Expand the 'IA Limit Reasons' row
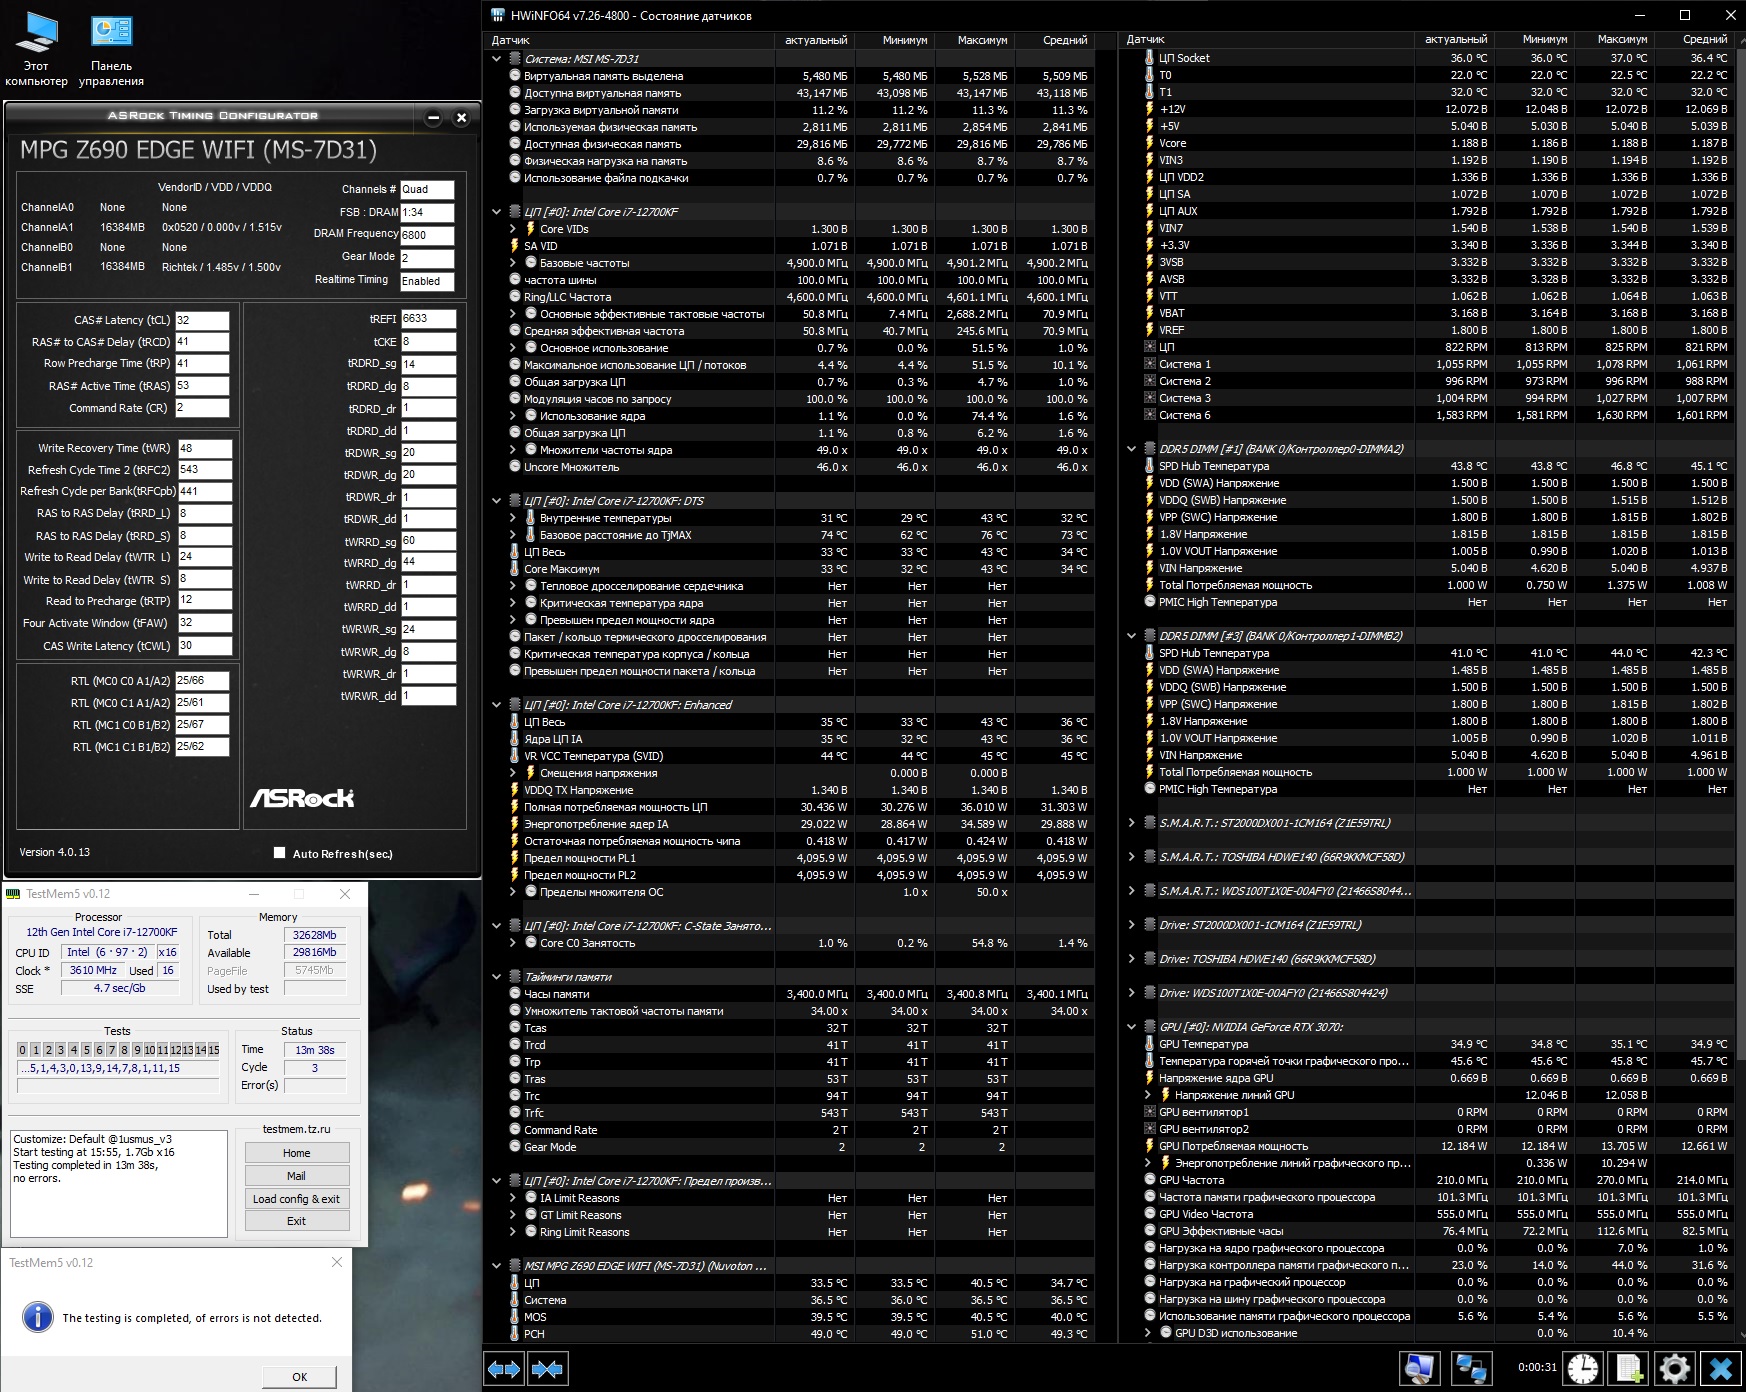Viewport: 1746px width, 1392px height. coord(513,1198)
